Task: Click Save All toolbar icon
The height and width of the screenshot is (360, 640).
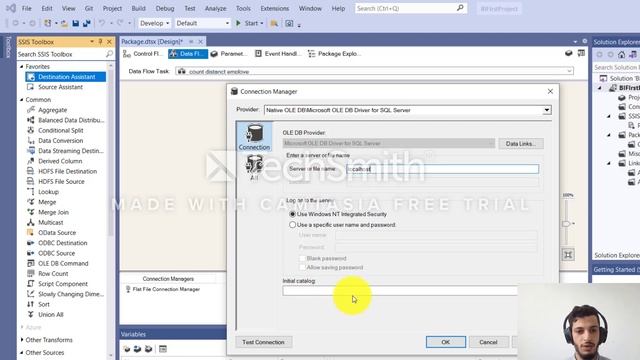Action: point(87,23)
